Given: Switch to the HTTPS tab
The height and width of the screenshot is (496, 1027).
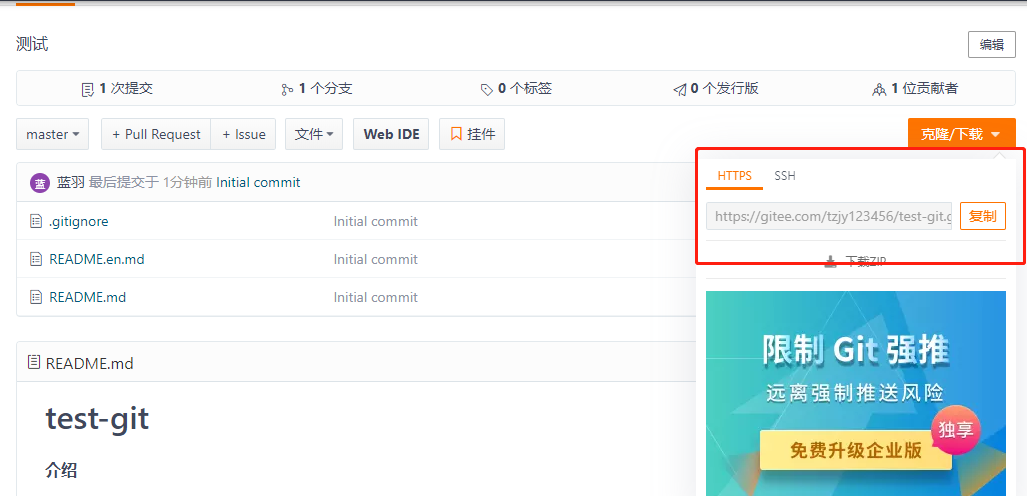Looking at the screenshot, I should click(x=734, y=176).
